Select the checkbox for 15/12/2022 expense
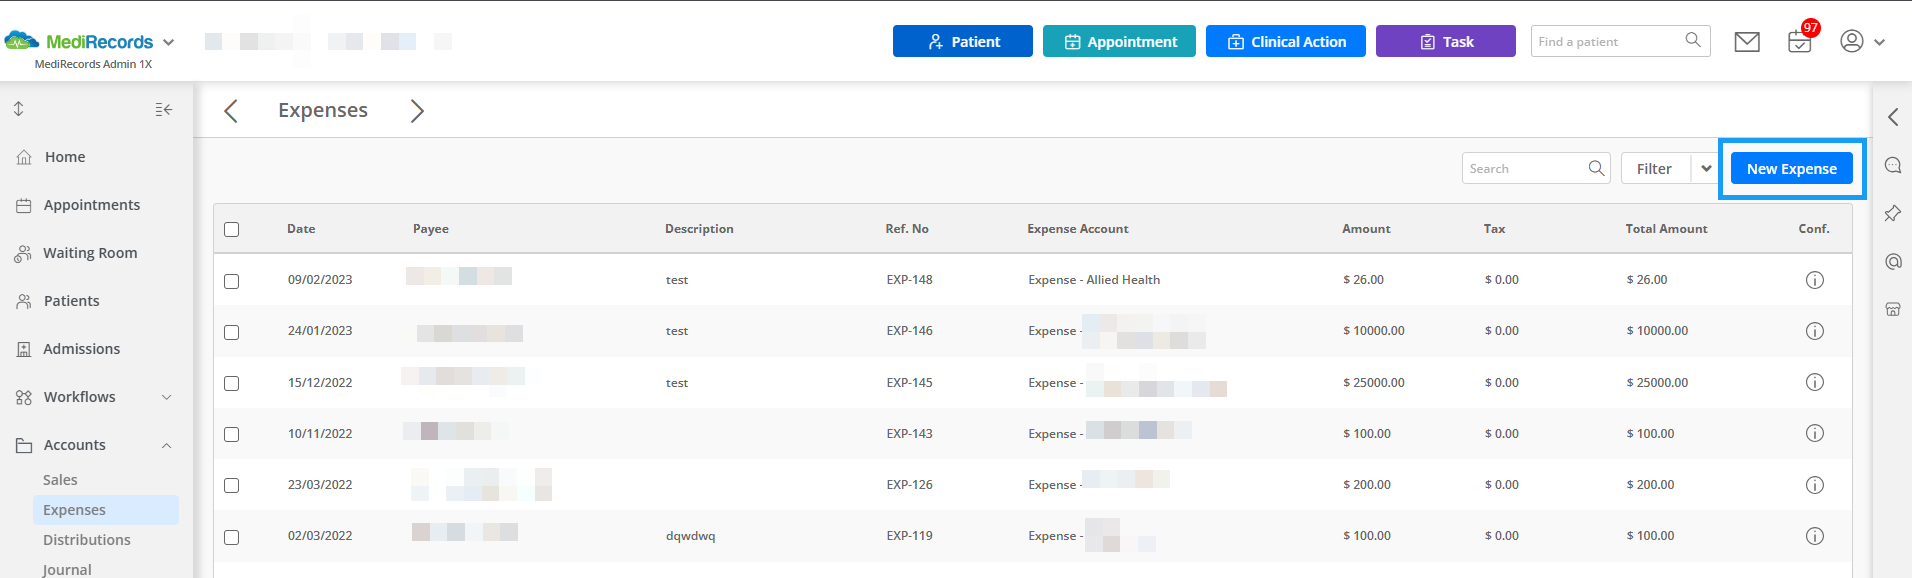Screen dimensions: 1912x578 232,383
